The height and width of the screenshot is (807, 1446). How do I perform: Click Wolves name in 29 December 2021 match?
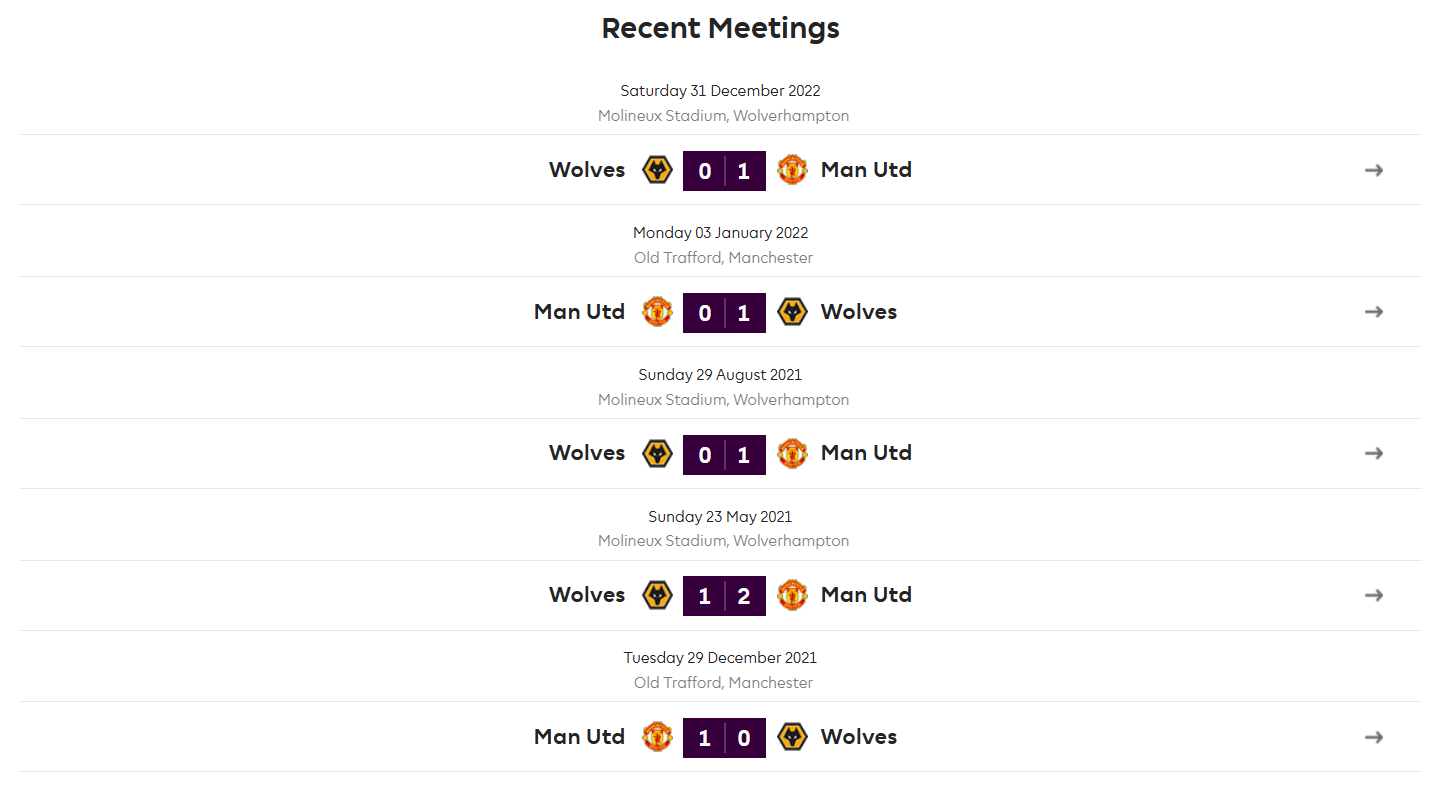pos(859,737)
